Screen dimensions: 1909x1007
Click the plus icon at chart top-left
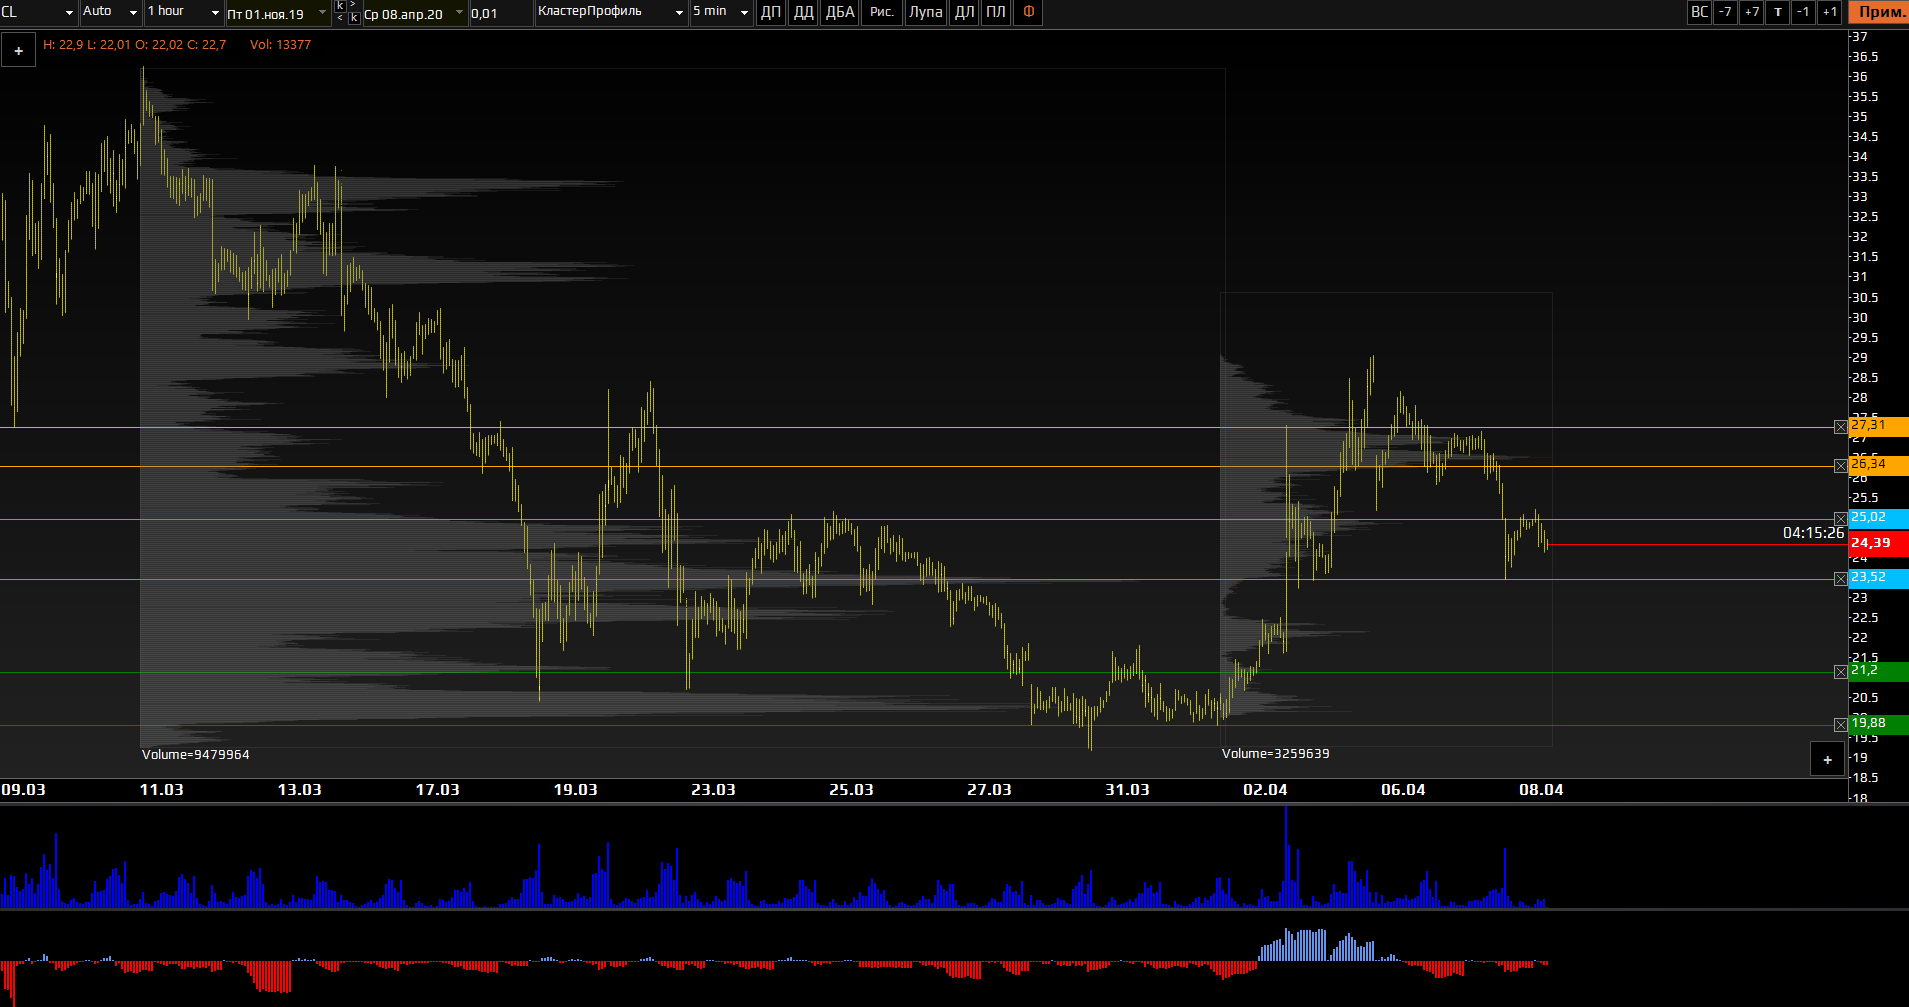(18, 50)
